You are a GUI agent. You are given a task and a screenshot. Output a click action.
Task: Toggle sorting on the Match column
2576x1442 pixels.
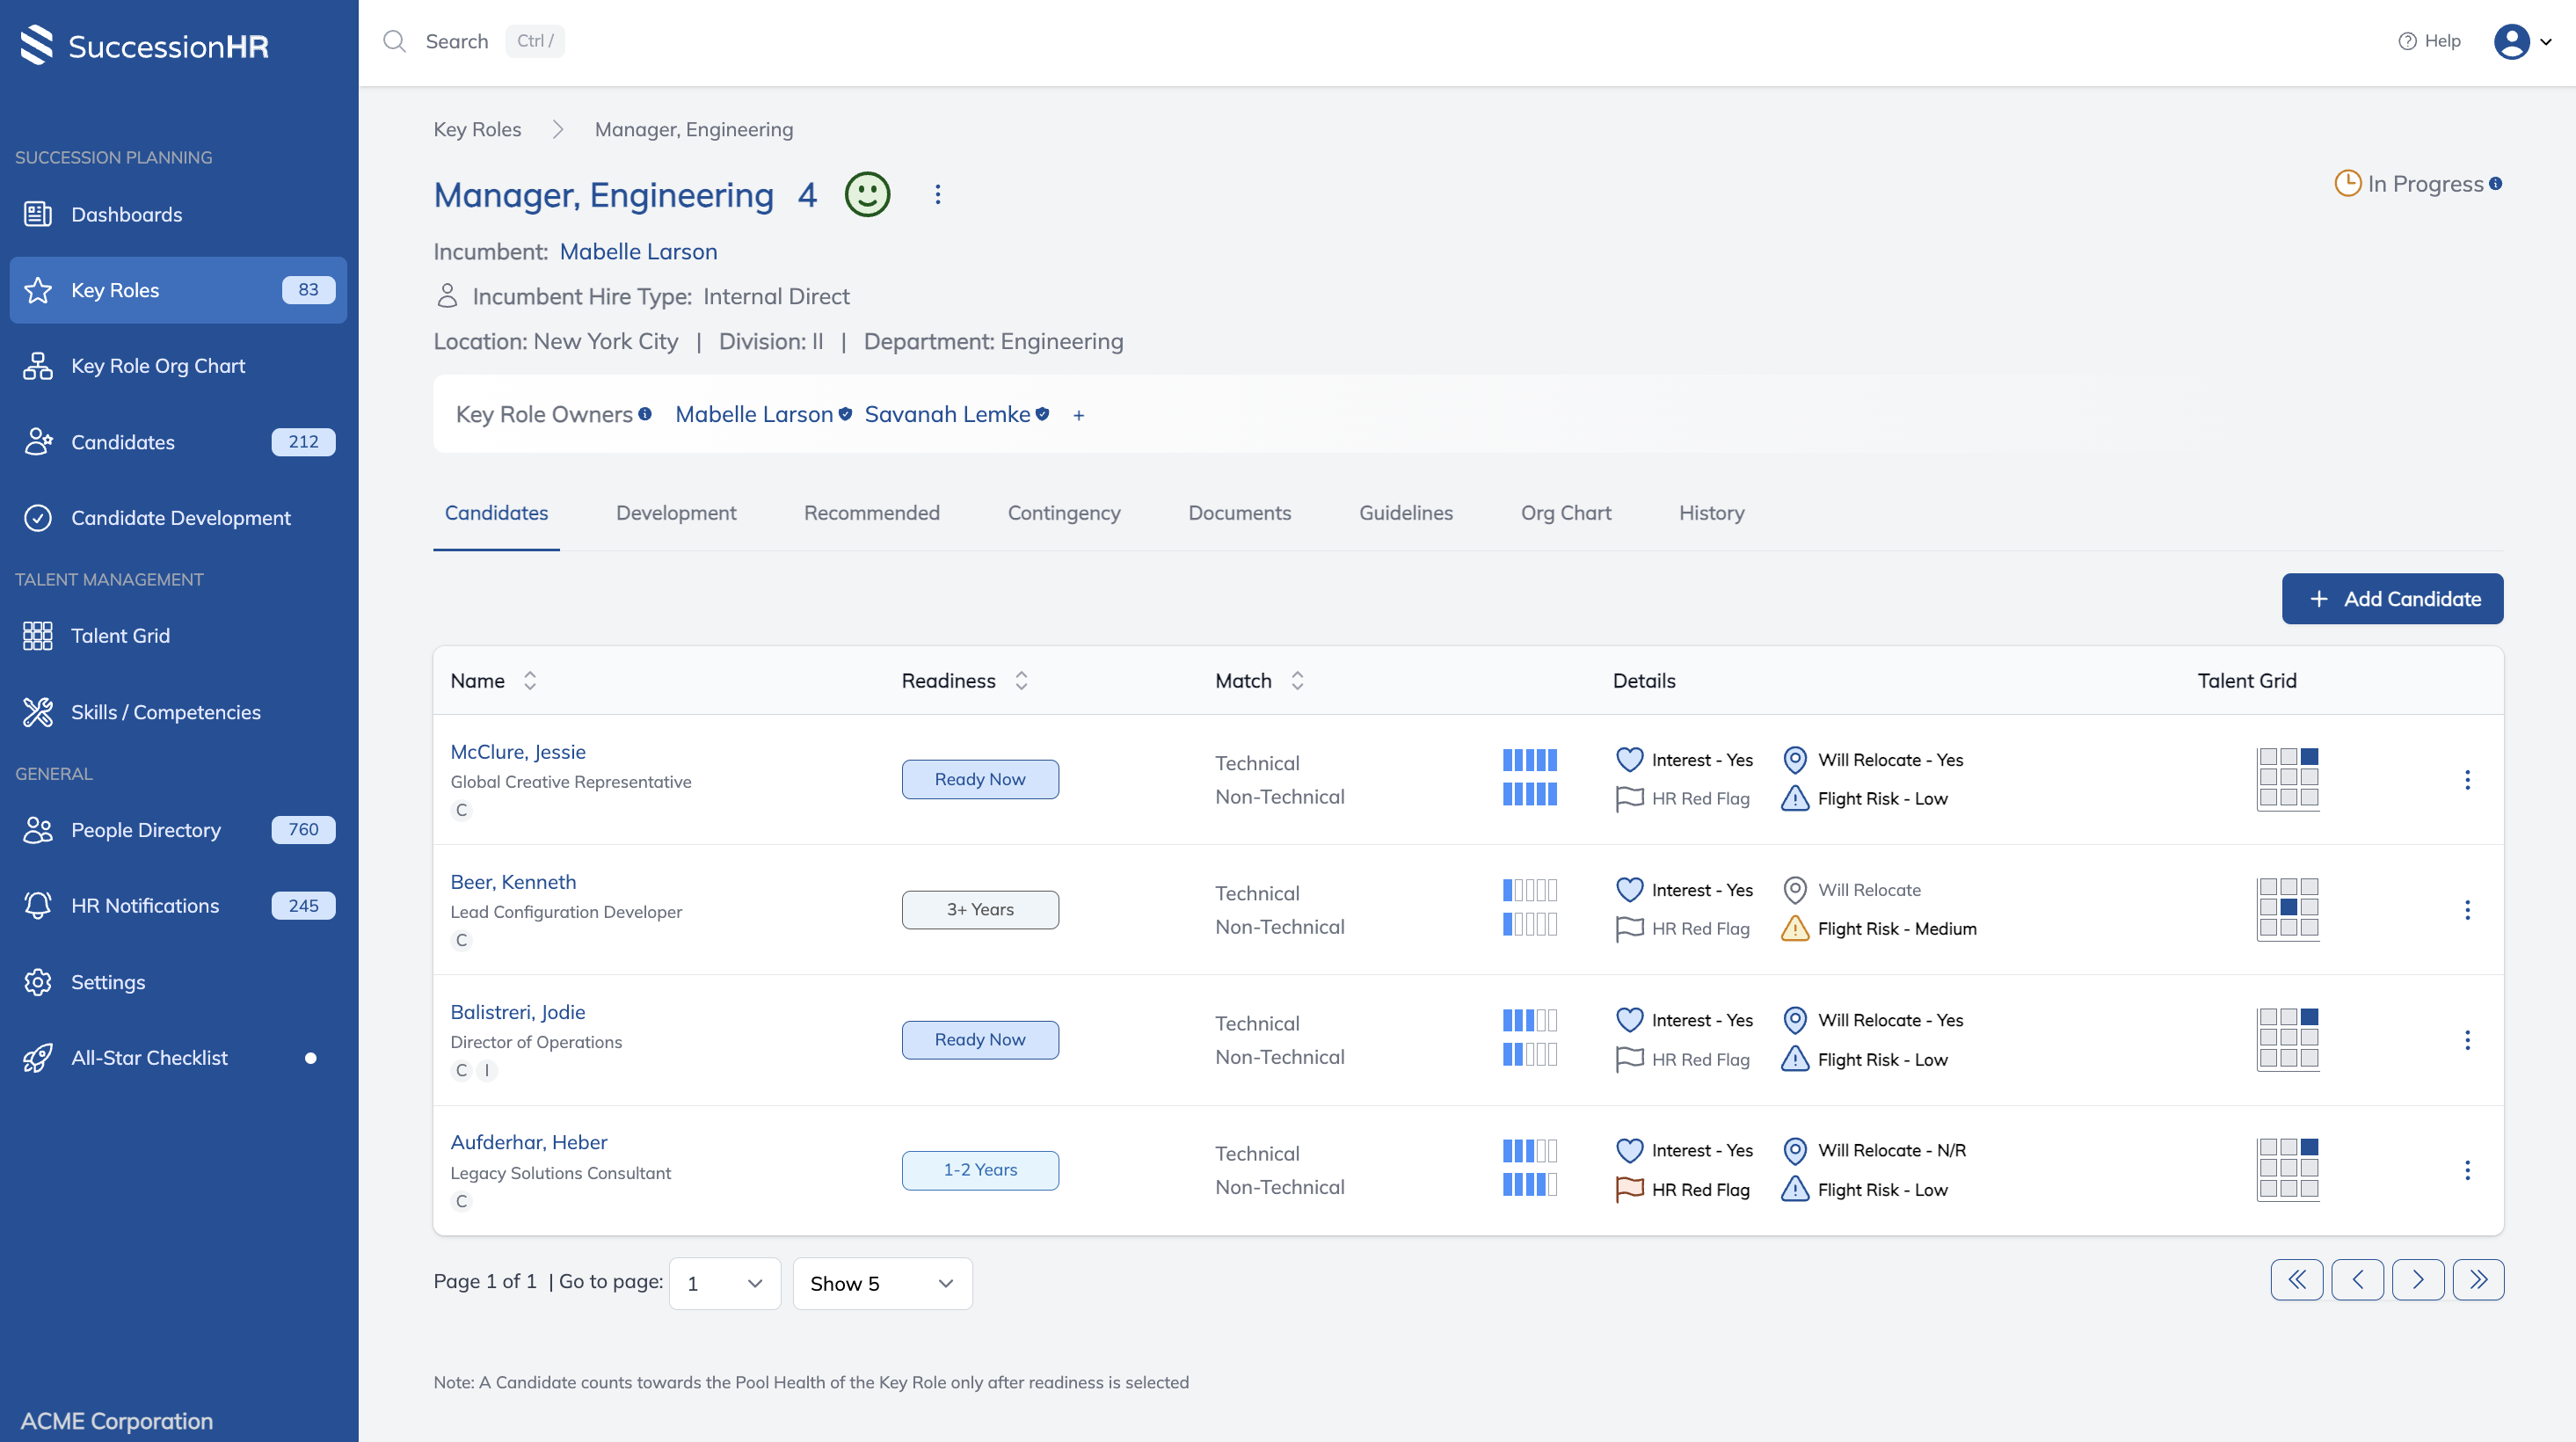point(1296,680)
